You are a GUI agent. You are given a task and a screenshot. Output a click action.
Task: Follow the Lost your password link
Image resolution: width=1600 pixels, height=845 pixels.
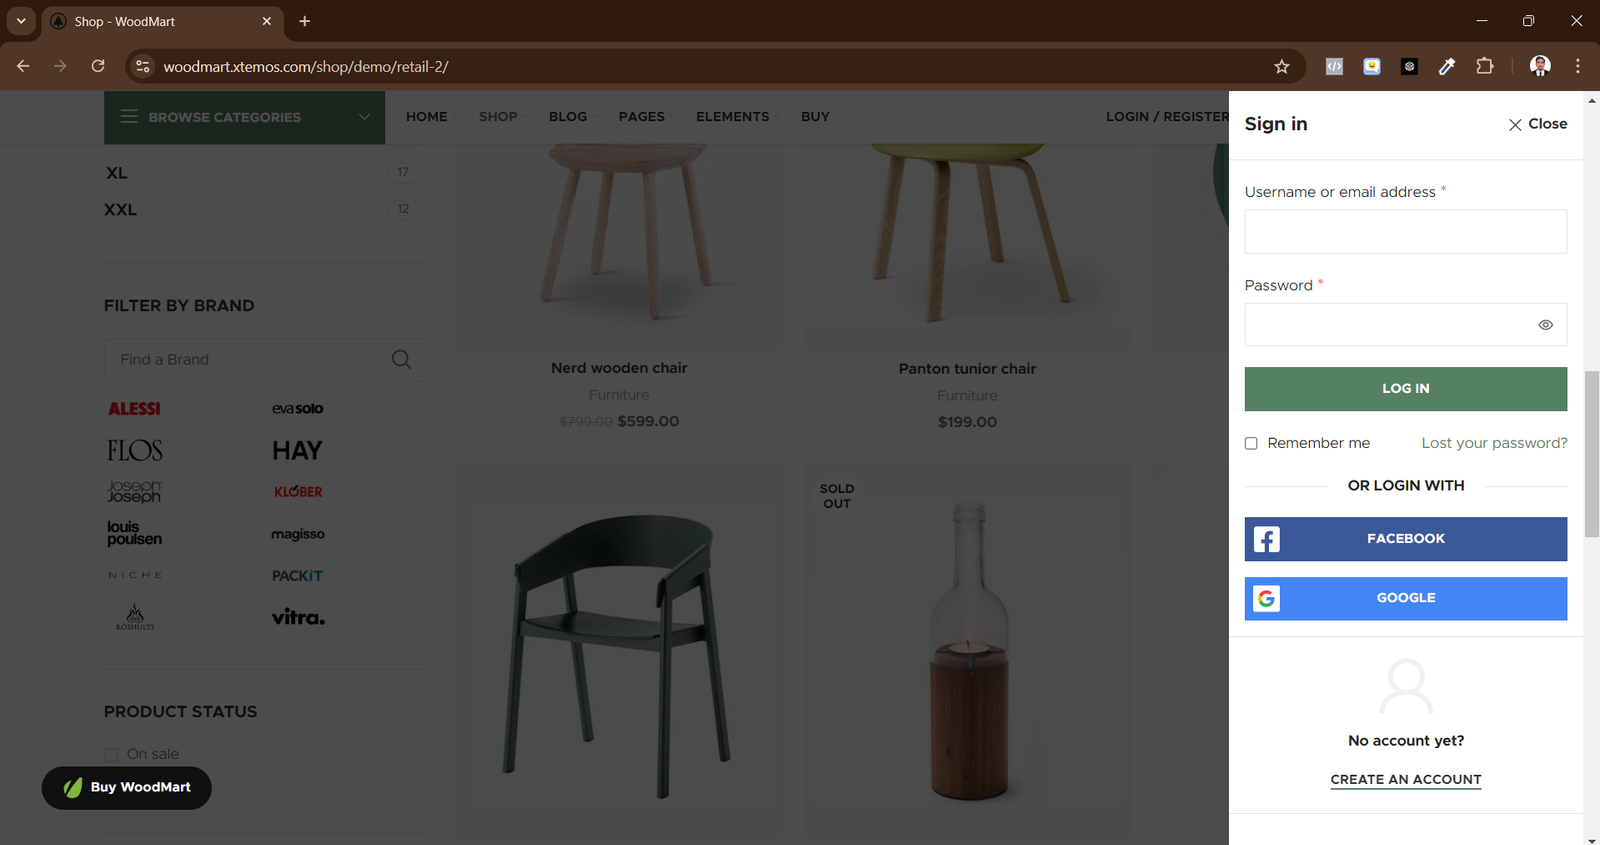(x=1494, y=443)
